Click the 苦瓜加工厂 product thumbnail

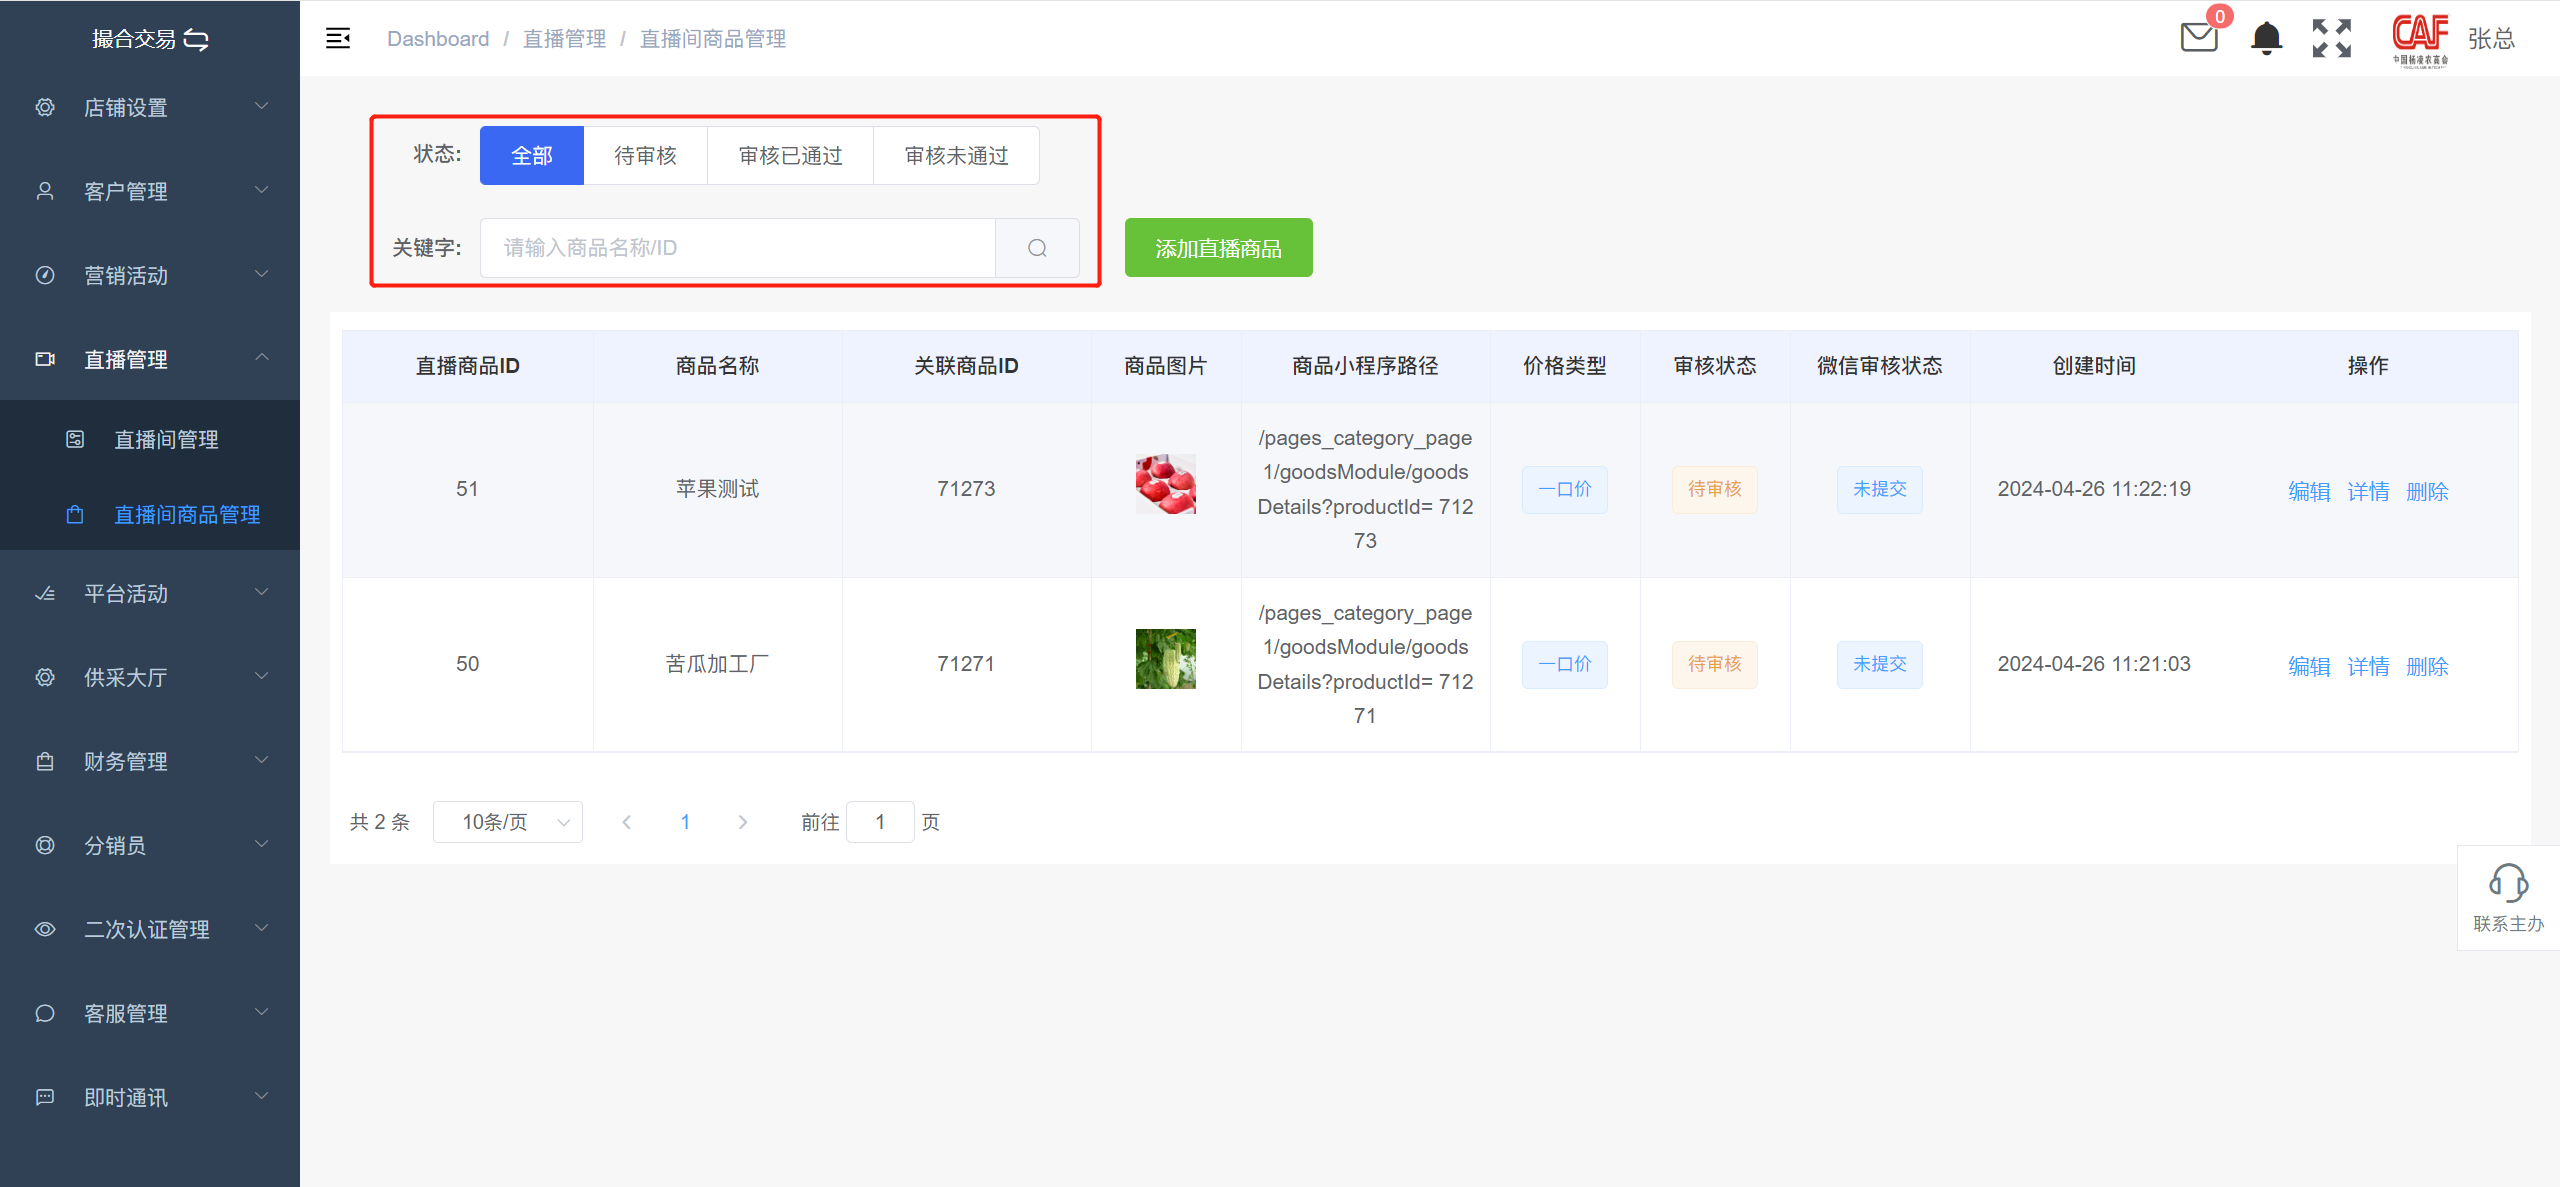pyautogui.click(x=1165, y=659)
